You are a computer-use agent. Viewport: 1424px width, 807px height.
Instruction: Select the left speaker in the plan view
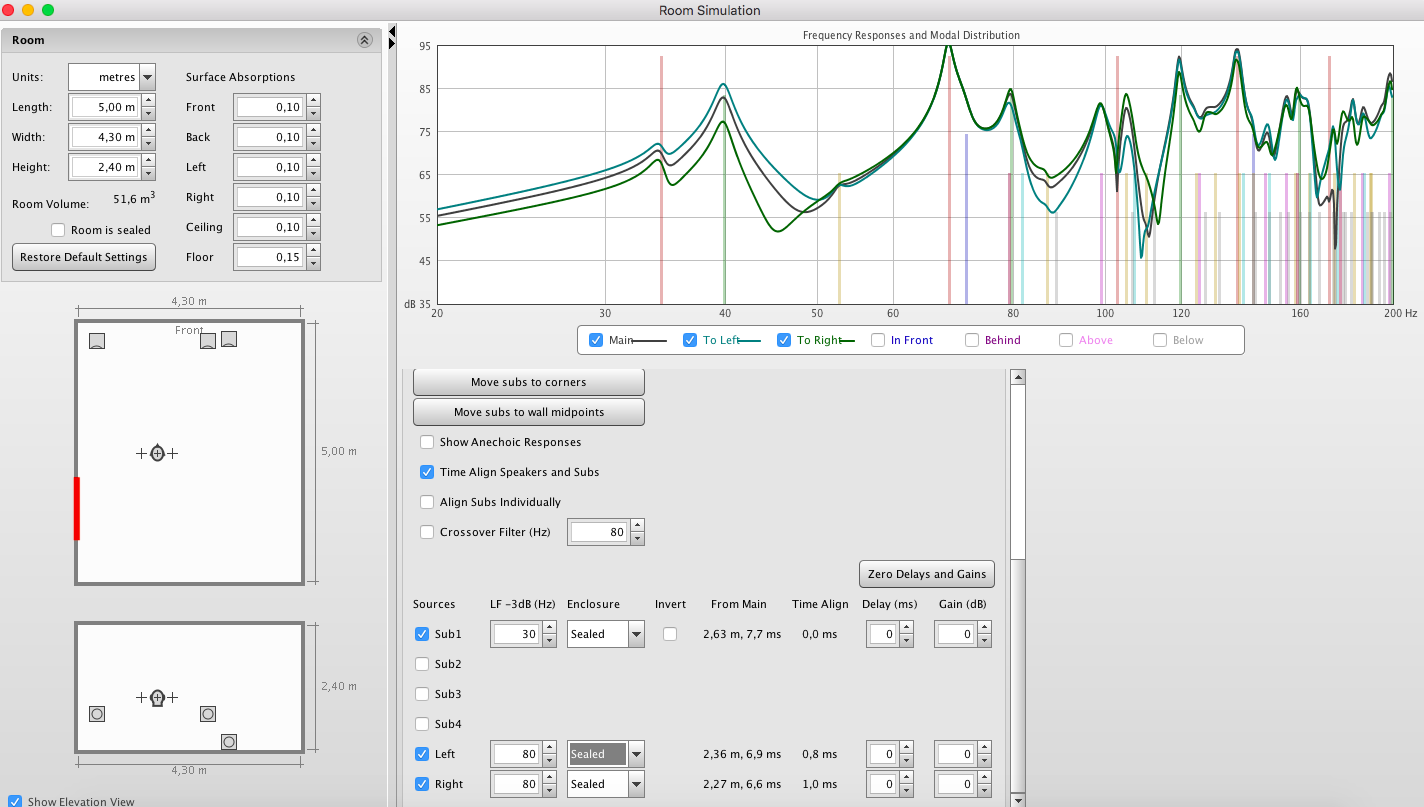(x=97, y=341)
